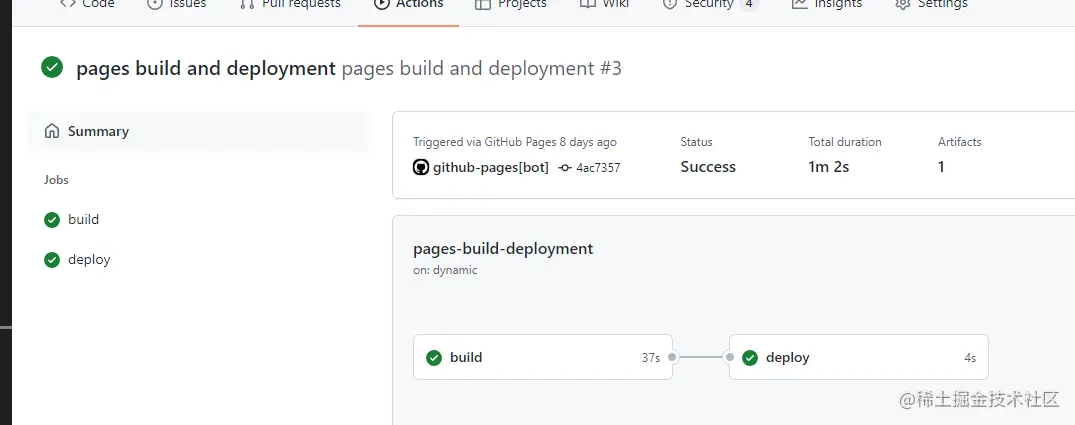Screen dimensions: 1075x425
Task: Open the build job in the Jobs list
Action: tap(84, 220)
